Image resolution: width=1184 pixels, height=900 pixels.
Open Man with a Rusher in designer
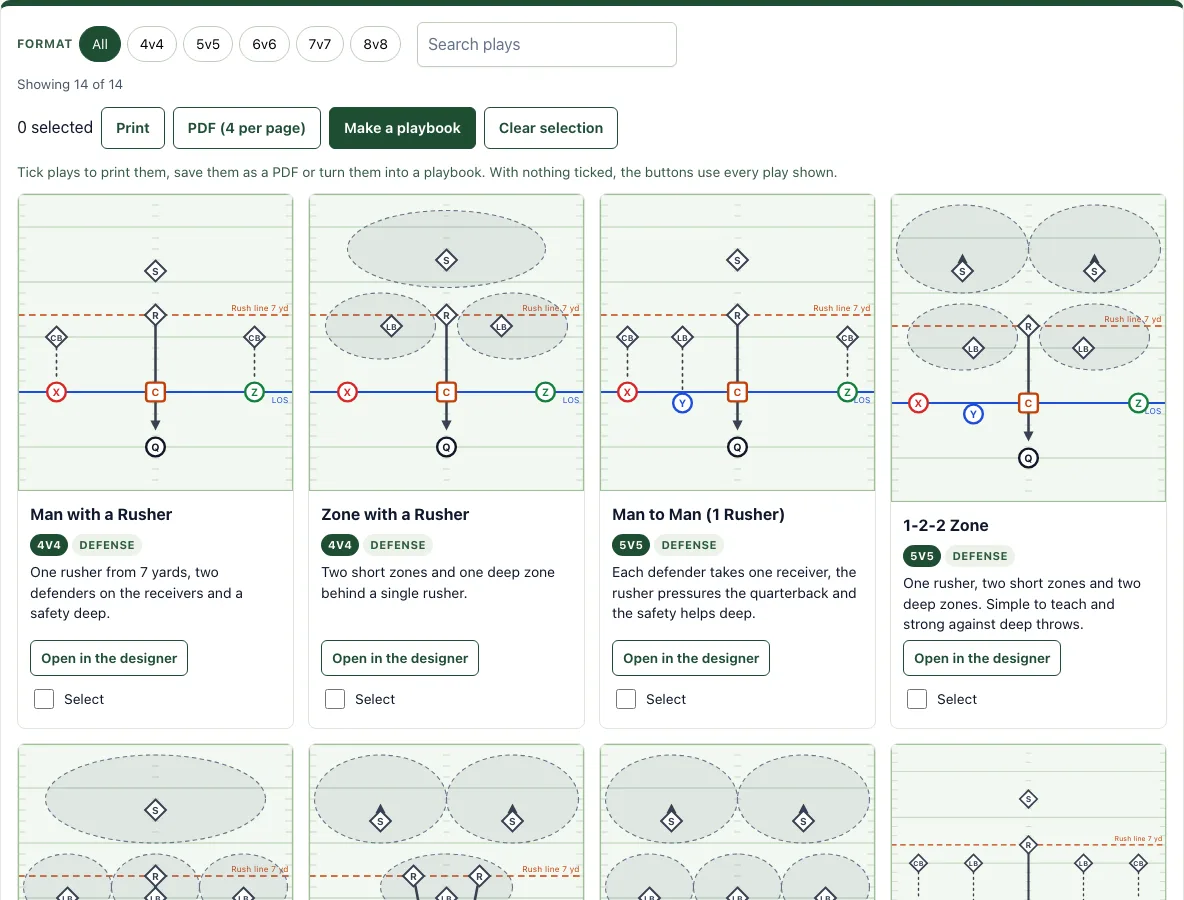pyautogui.click(x=109, y=658)
